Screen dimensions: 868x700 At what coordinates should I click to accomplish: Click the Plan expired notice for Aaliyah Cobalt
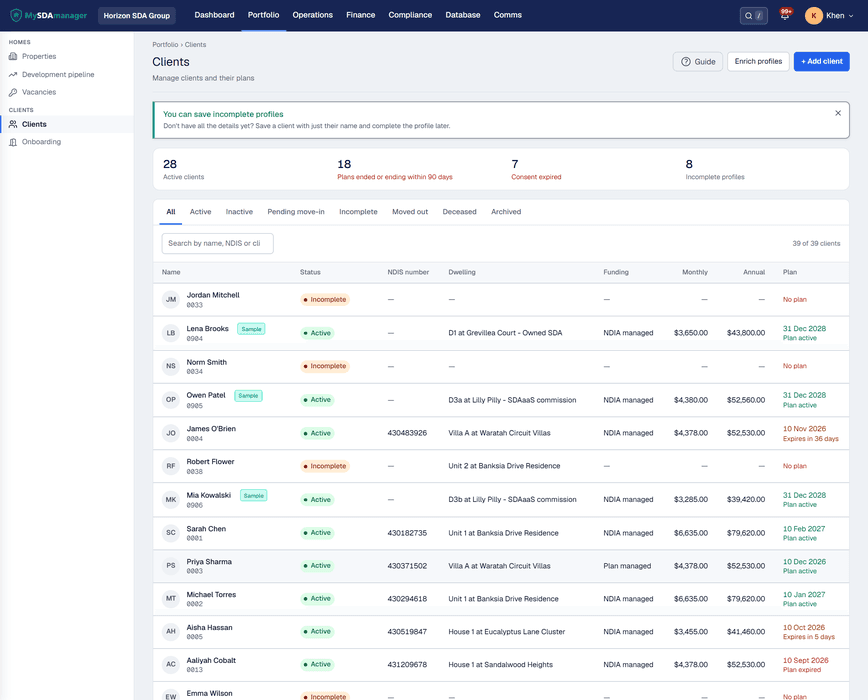tap(802, 670)
